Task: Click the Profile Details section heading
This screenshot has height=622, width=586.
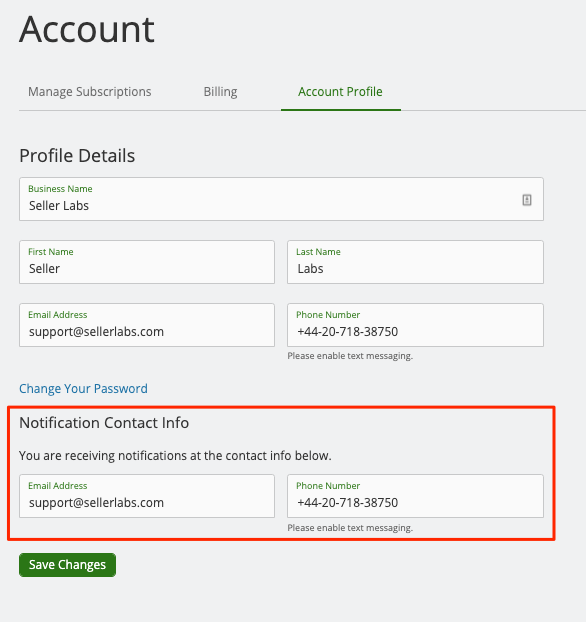Action: coord(77,156)
